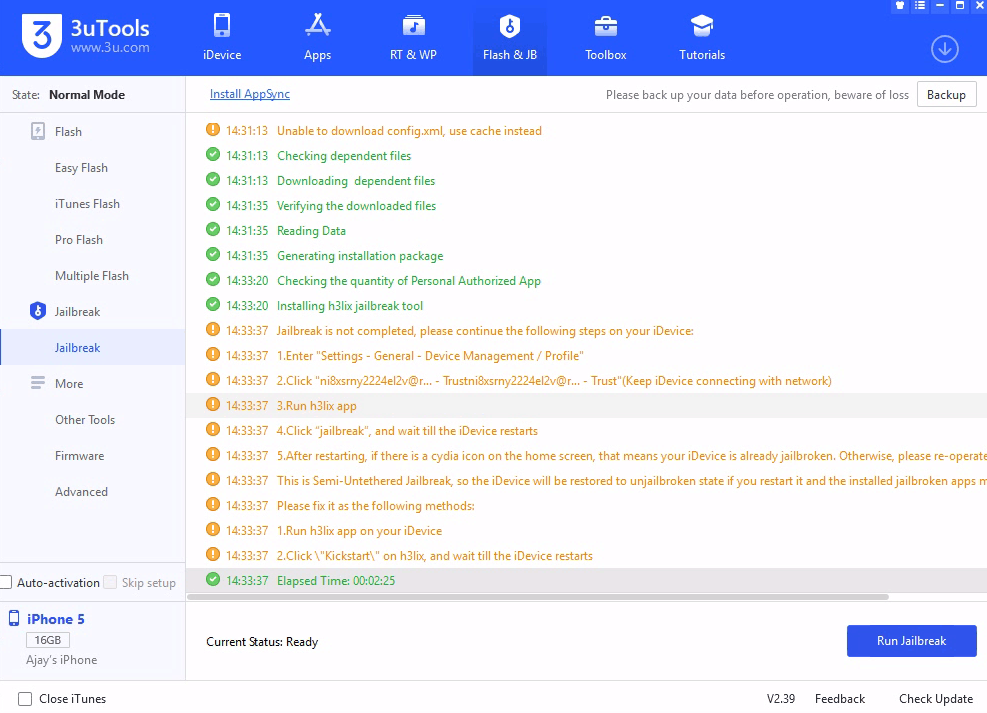The width and height of the screenshot is (987, 713).
Task: Enable the Auto-activation checkbox
Action: 6,582
